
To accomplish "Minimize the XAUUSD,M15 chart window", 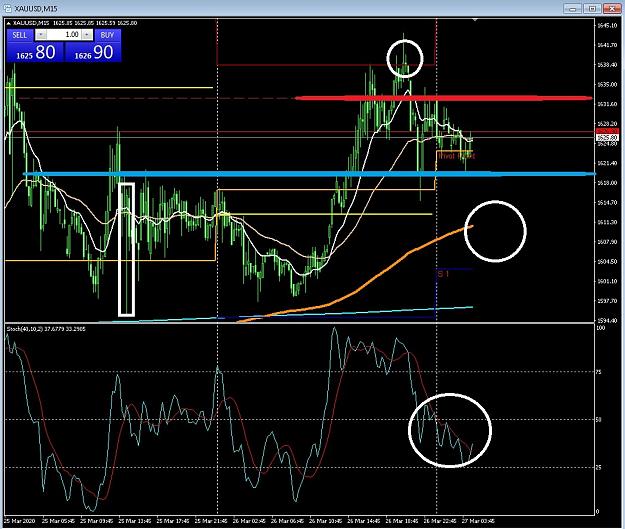I will point(573,8).
